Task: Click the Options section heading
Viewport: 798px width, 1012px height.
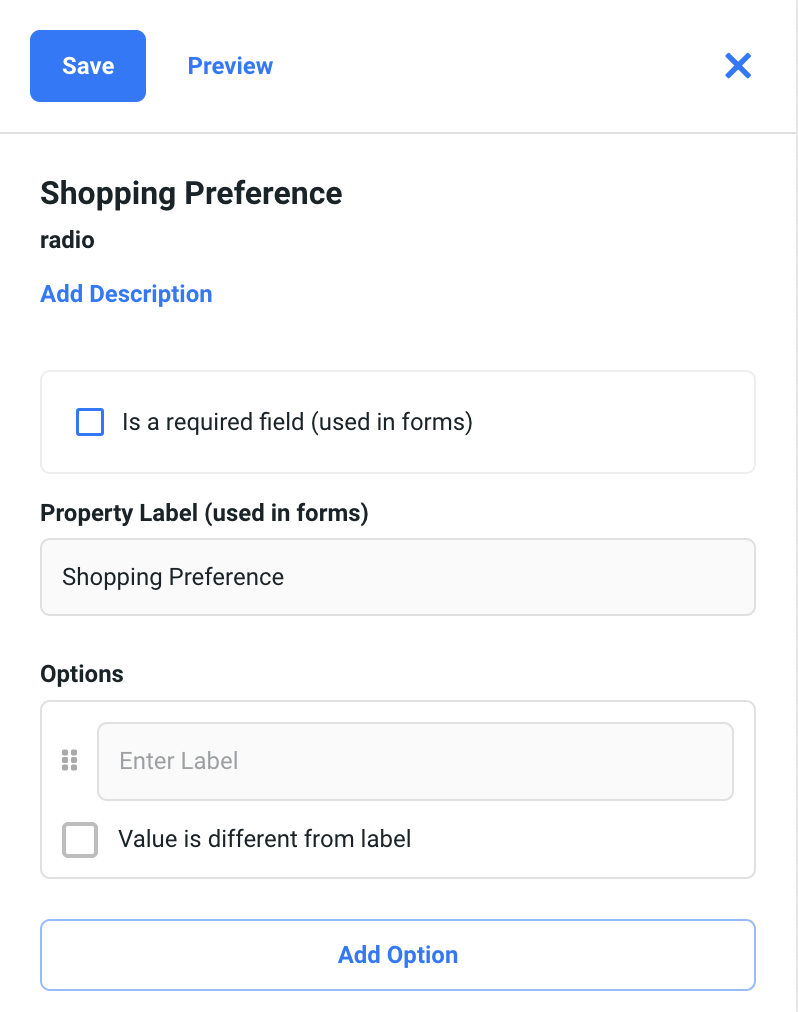Action: (x=82, y=674)
